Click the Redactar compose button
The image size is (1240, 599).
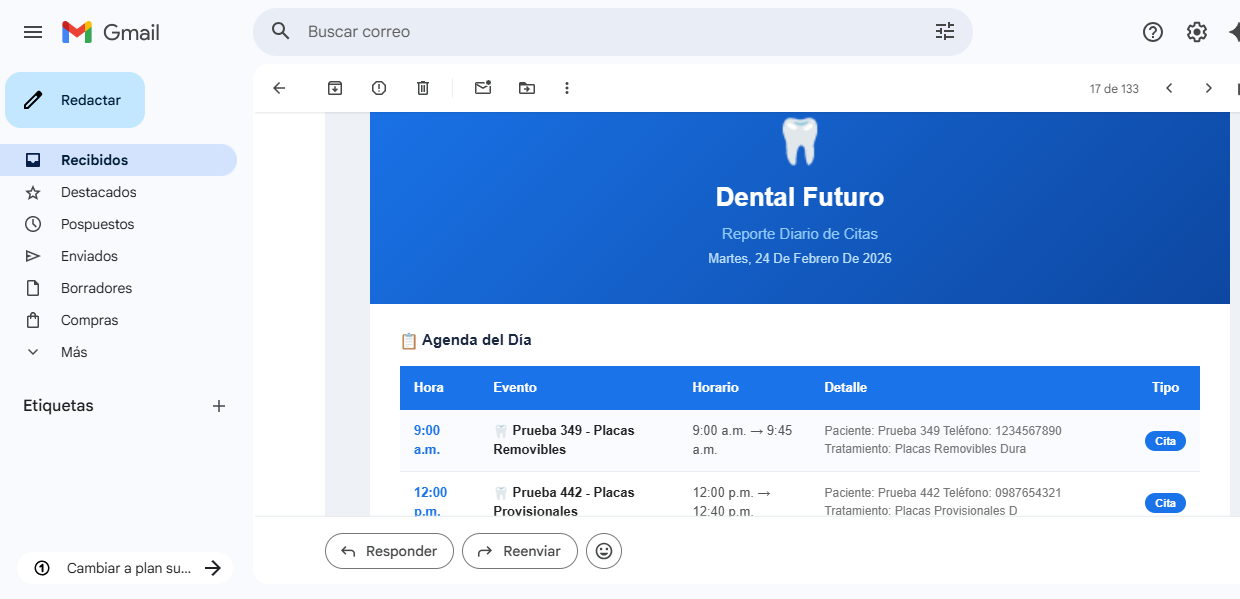pyautogui.click(x=75, y=100)
